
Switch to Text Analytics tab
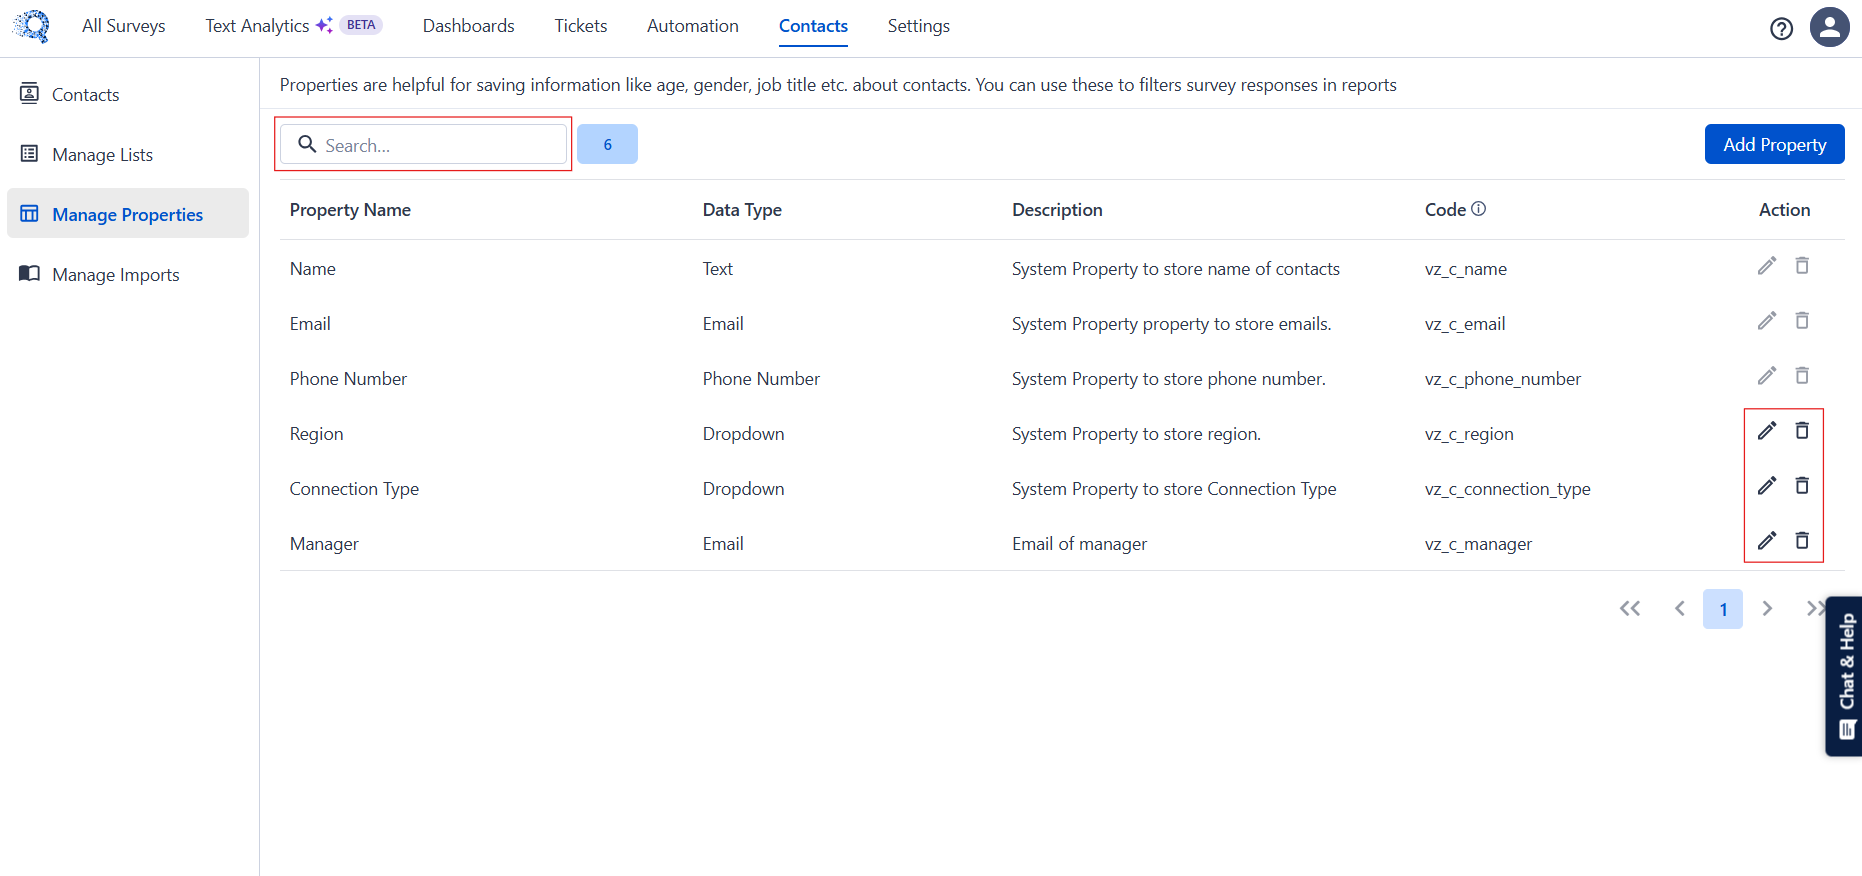point(257,26)
